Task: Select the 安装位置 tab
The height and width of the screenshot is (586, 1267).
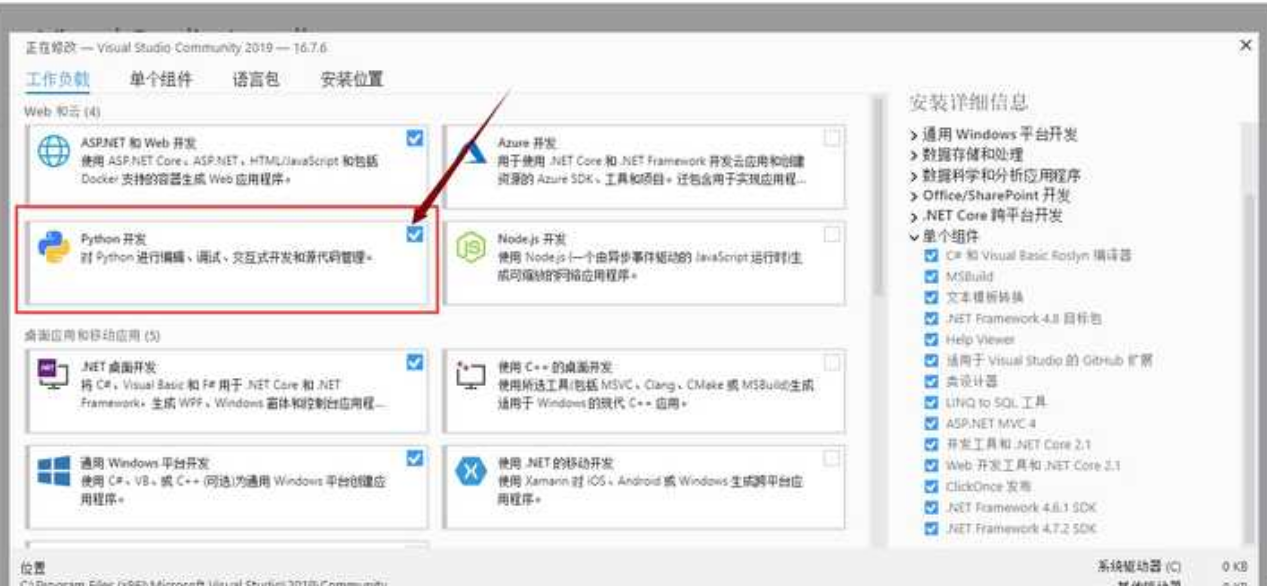Action: coord(351,80)
